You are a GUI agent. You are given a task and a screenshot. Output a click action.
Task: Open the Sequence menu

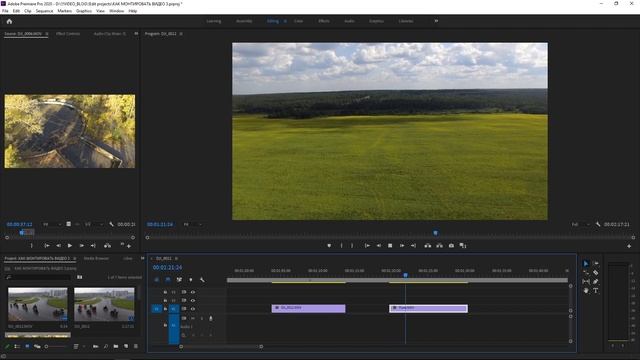44,11
